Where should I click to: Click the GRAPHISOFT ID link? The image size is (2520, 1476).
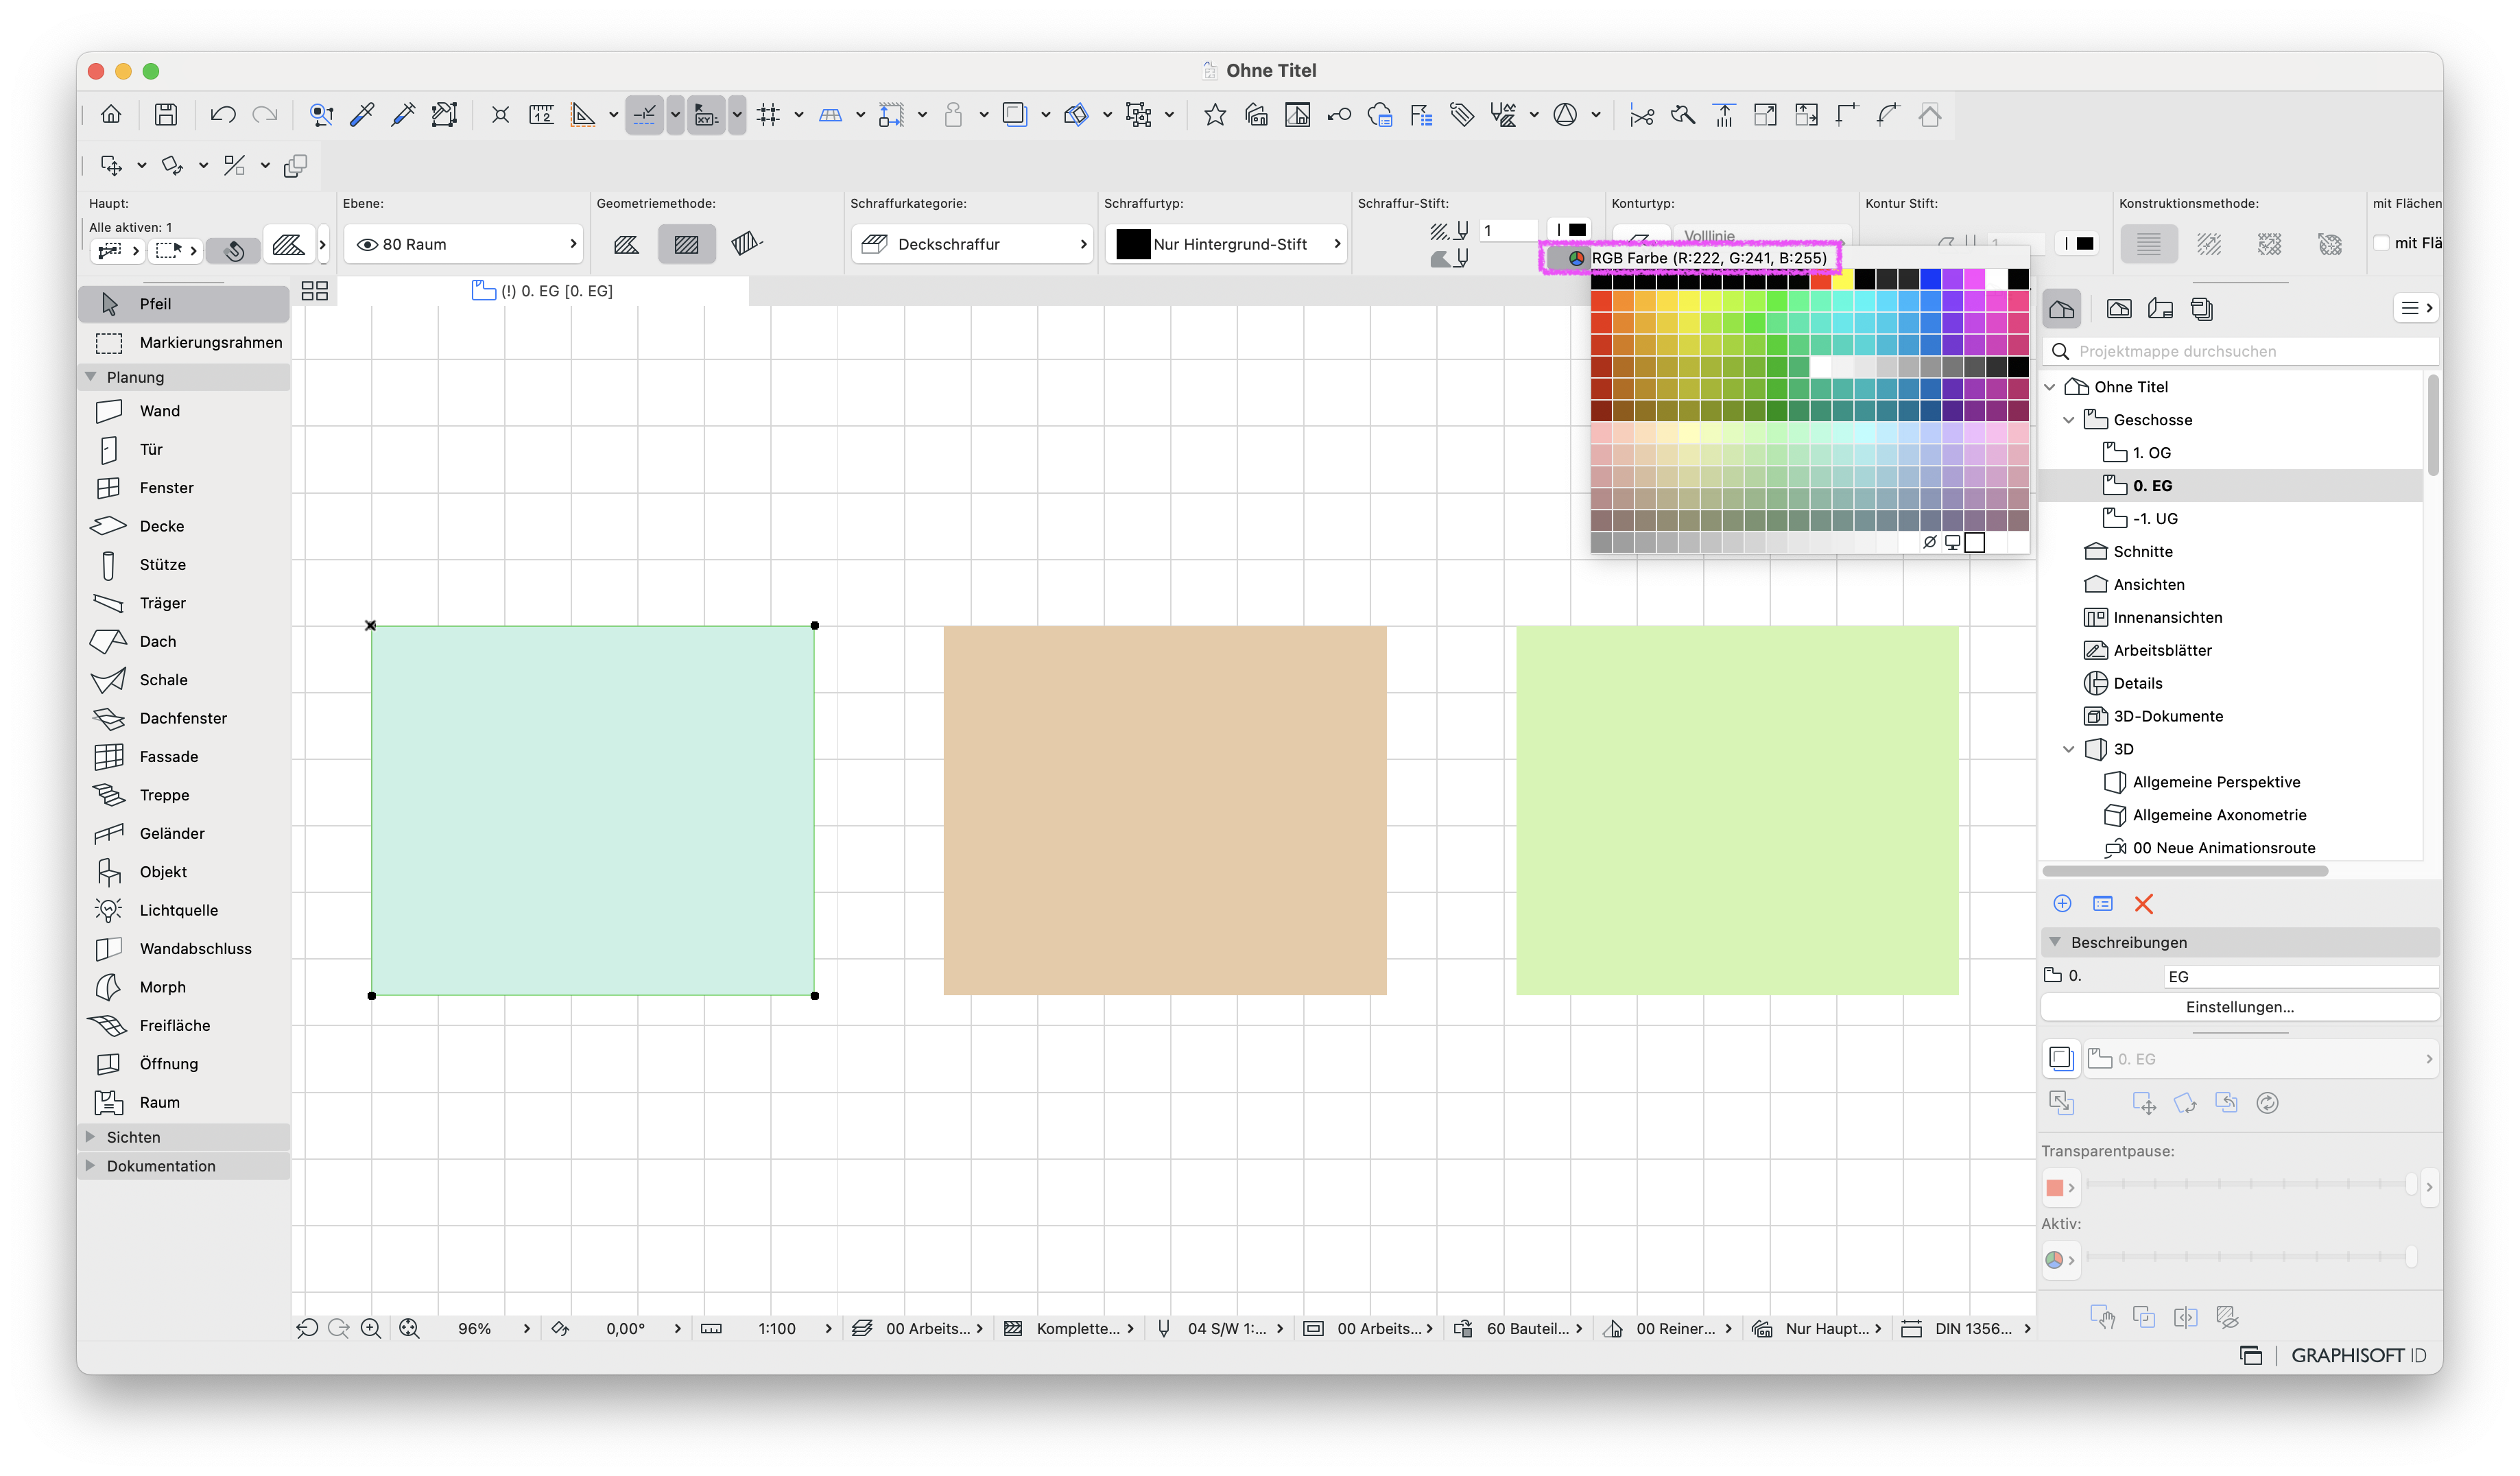click(x=2359, y=1355)
